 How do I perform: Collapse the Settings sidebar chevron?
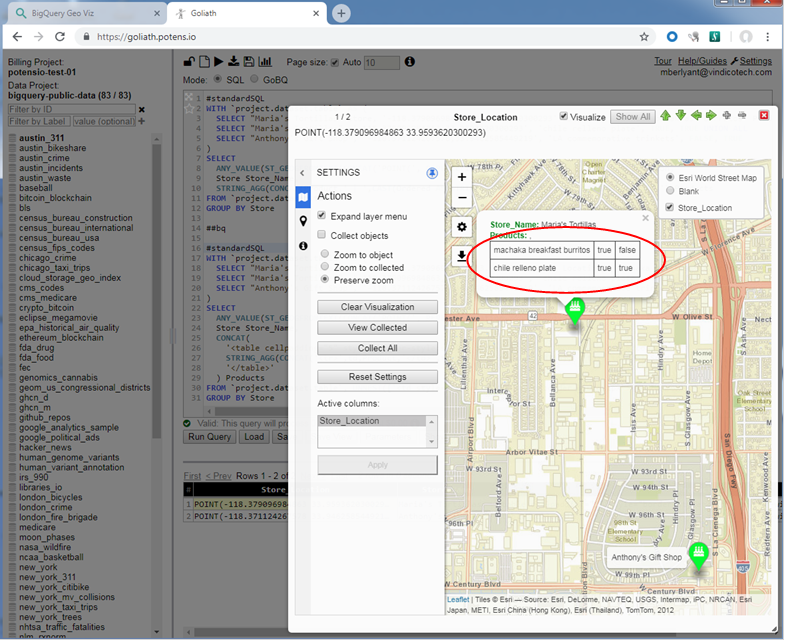(x=303, y=172)
